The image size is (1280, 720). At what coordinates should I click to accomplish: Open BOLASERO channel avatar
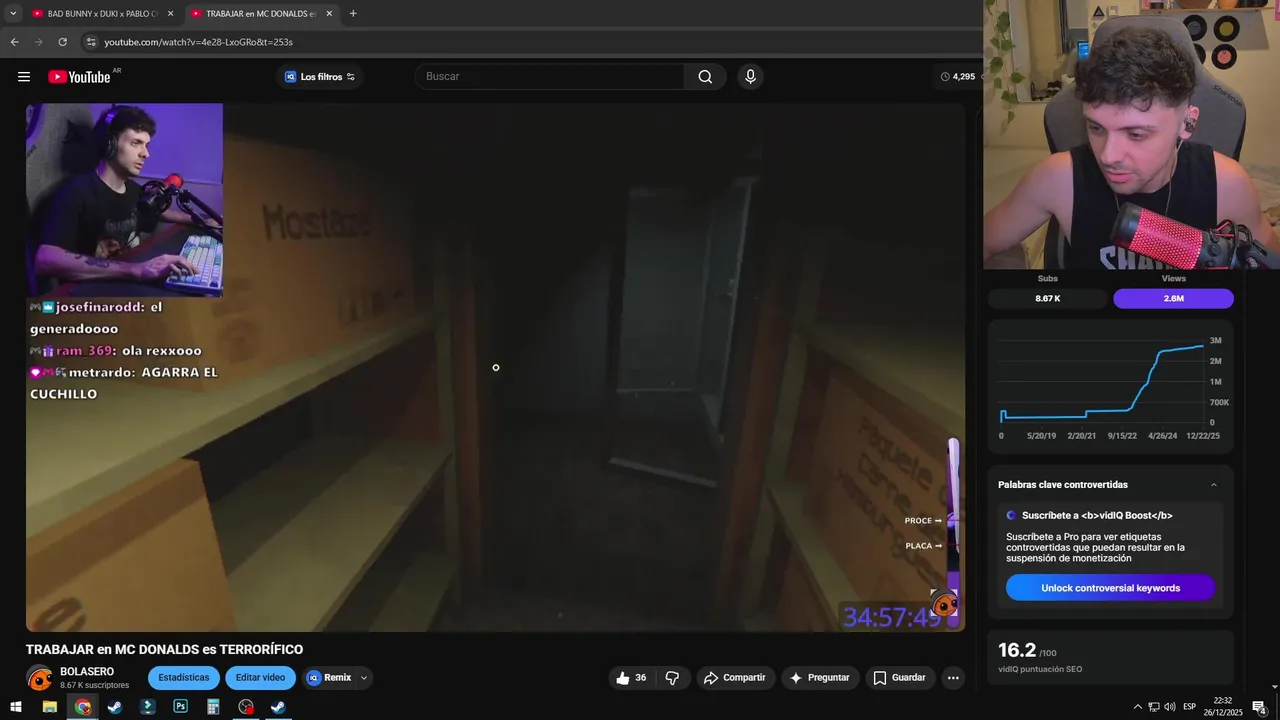pyautogui.click(x=39, y=679)
